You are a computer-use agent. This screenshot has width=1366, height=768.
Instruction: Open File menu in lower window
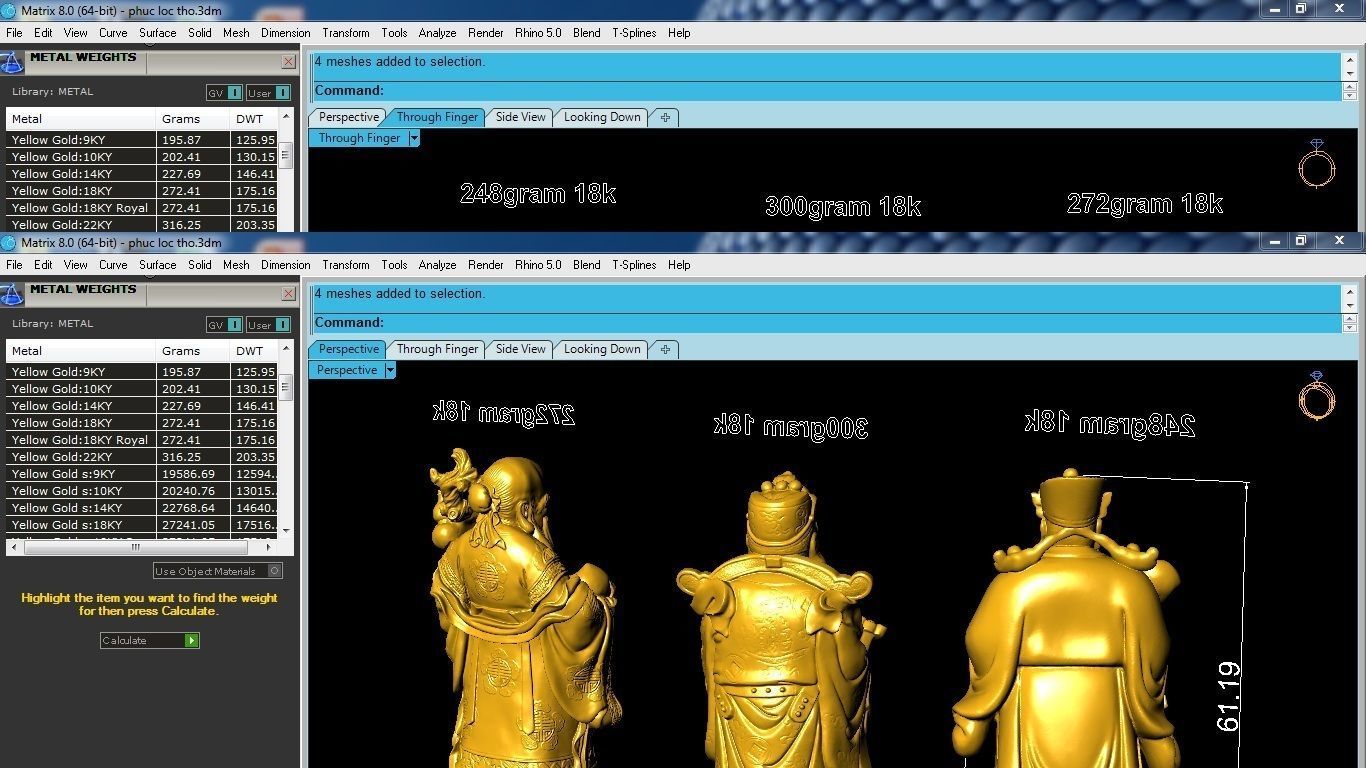(x=14, y=265)
